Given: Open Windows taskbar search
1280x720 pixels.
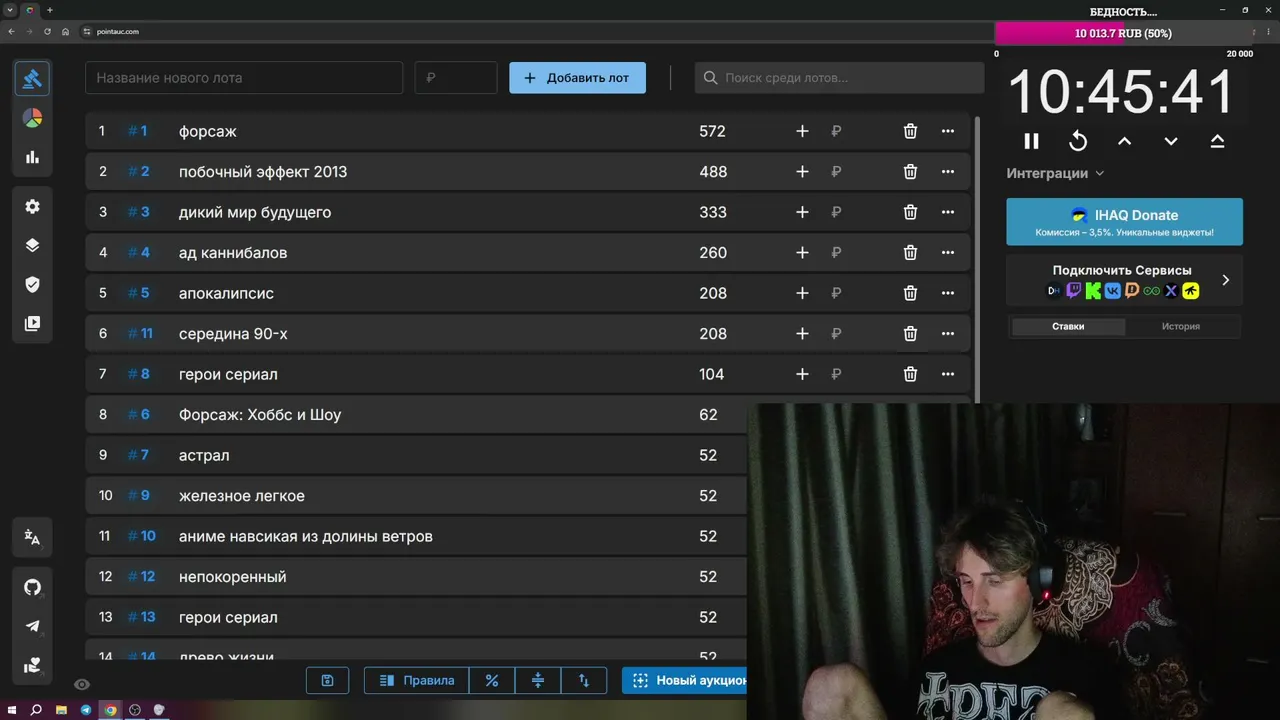Looking at the screenshot, I should (36, 710).
